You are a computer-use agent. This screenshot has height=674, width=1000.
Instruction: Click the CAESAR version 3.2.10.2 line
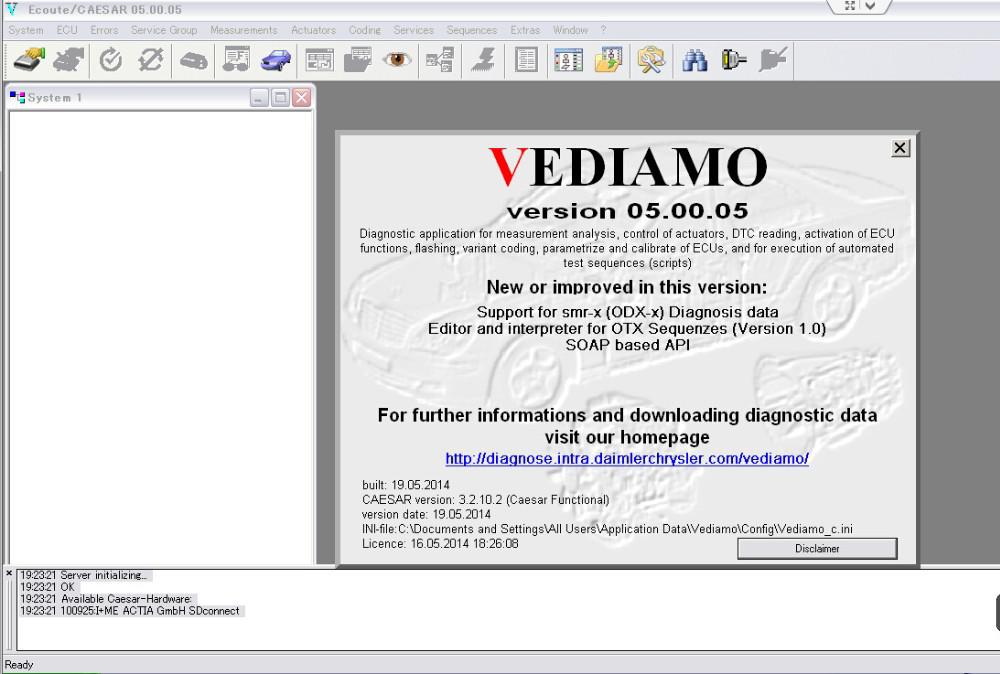485,499
